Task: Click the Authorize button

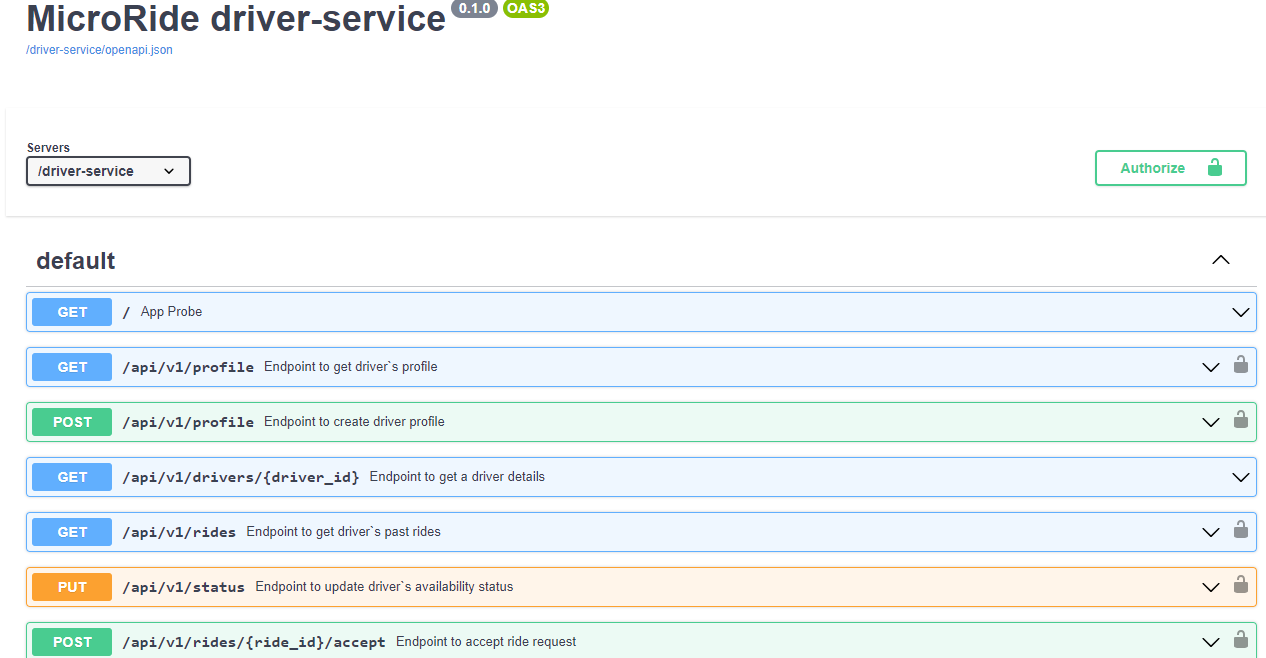Action: [1171, 168]
